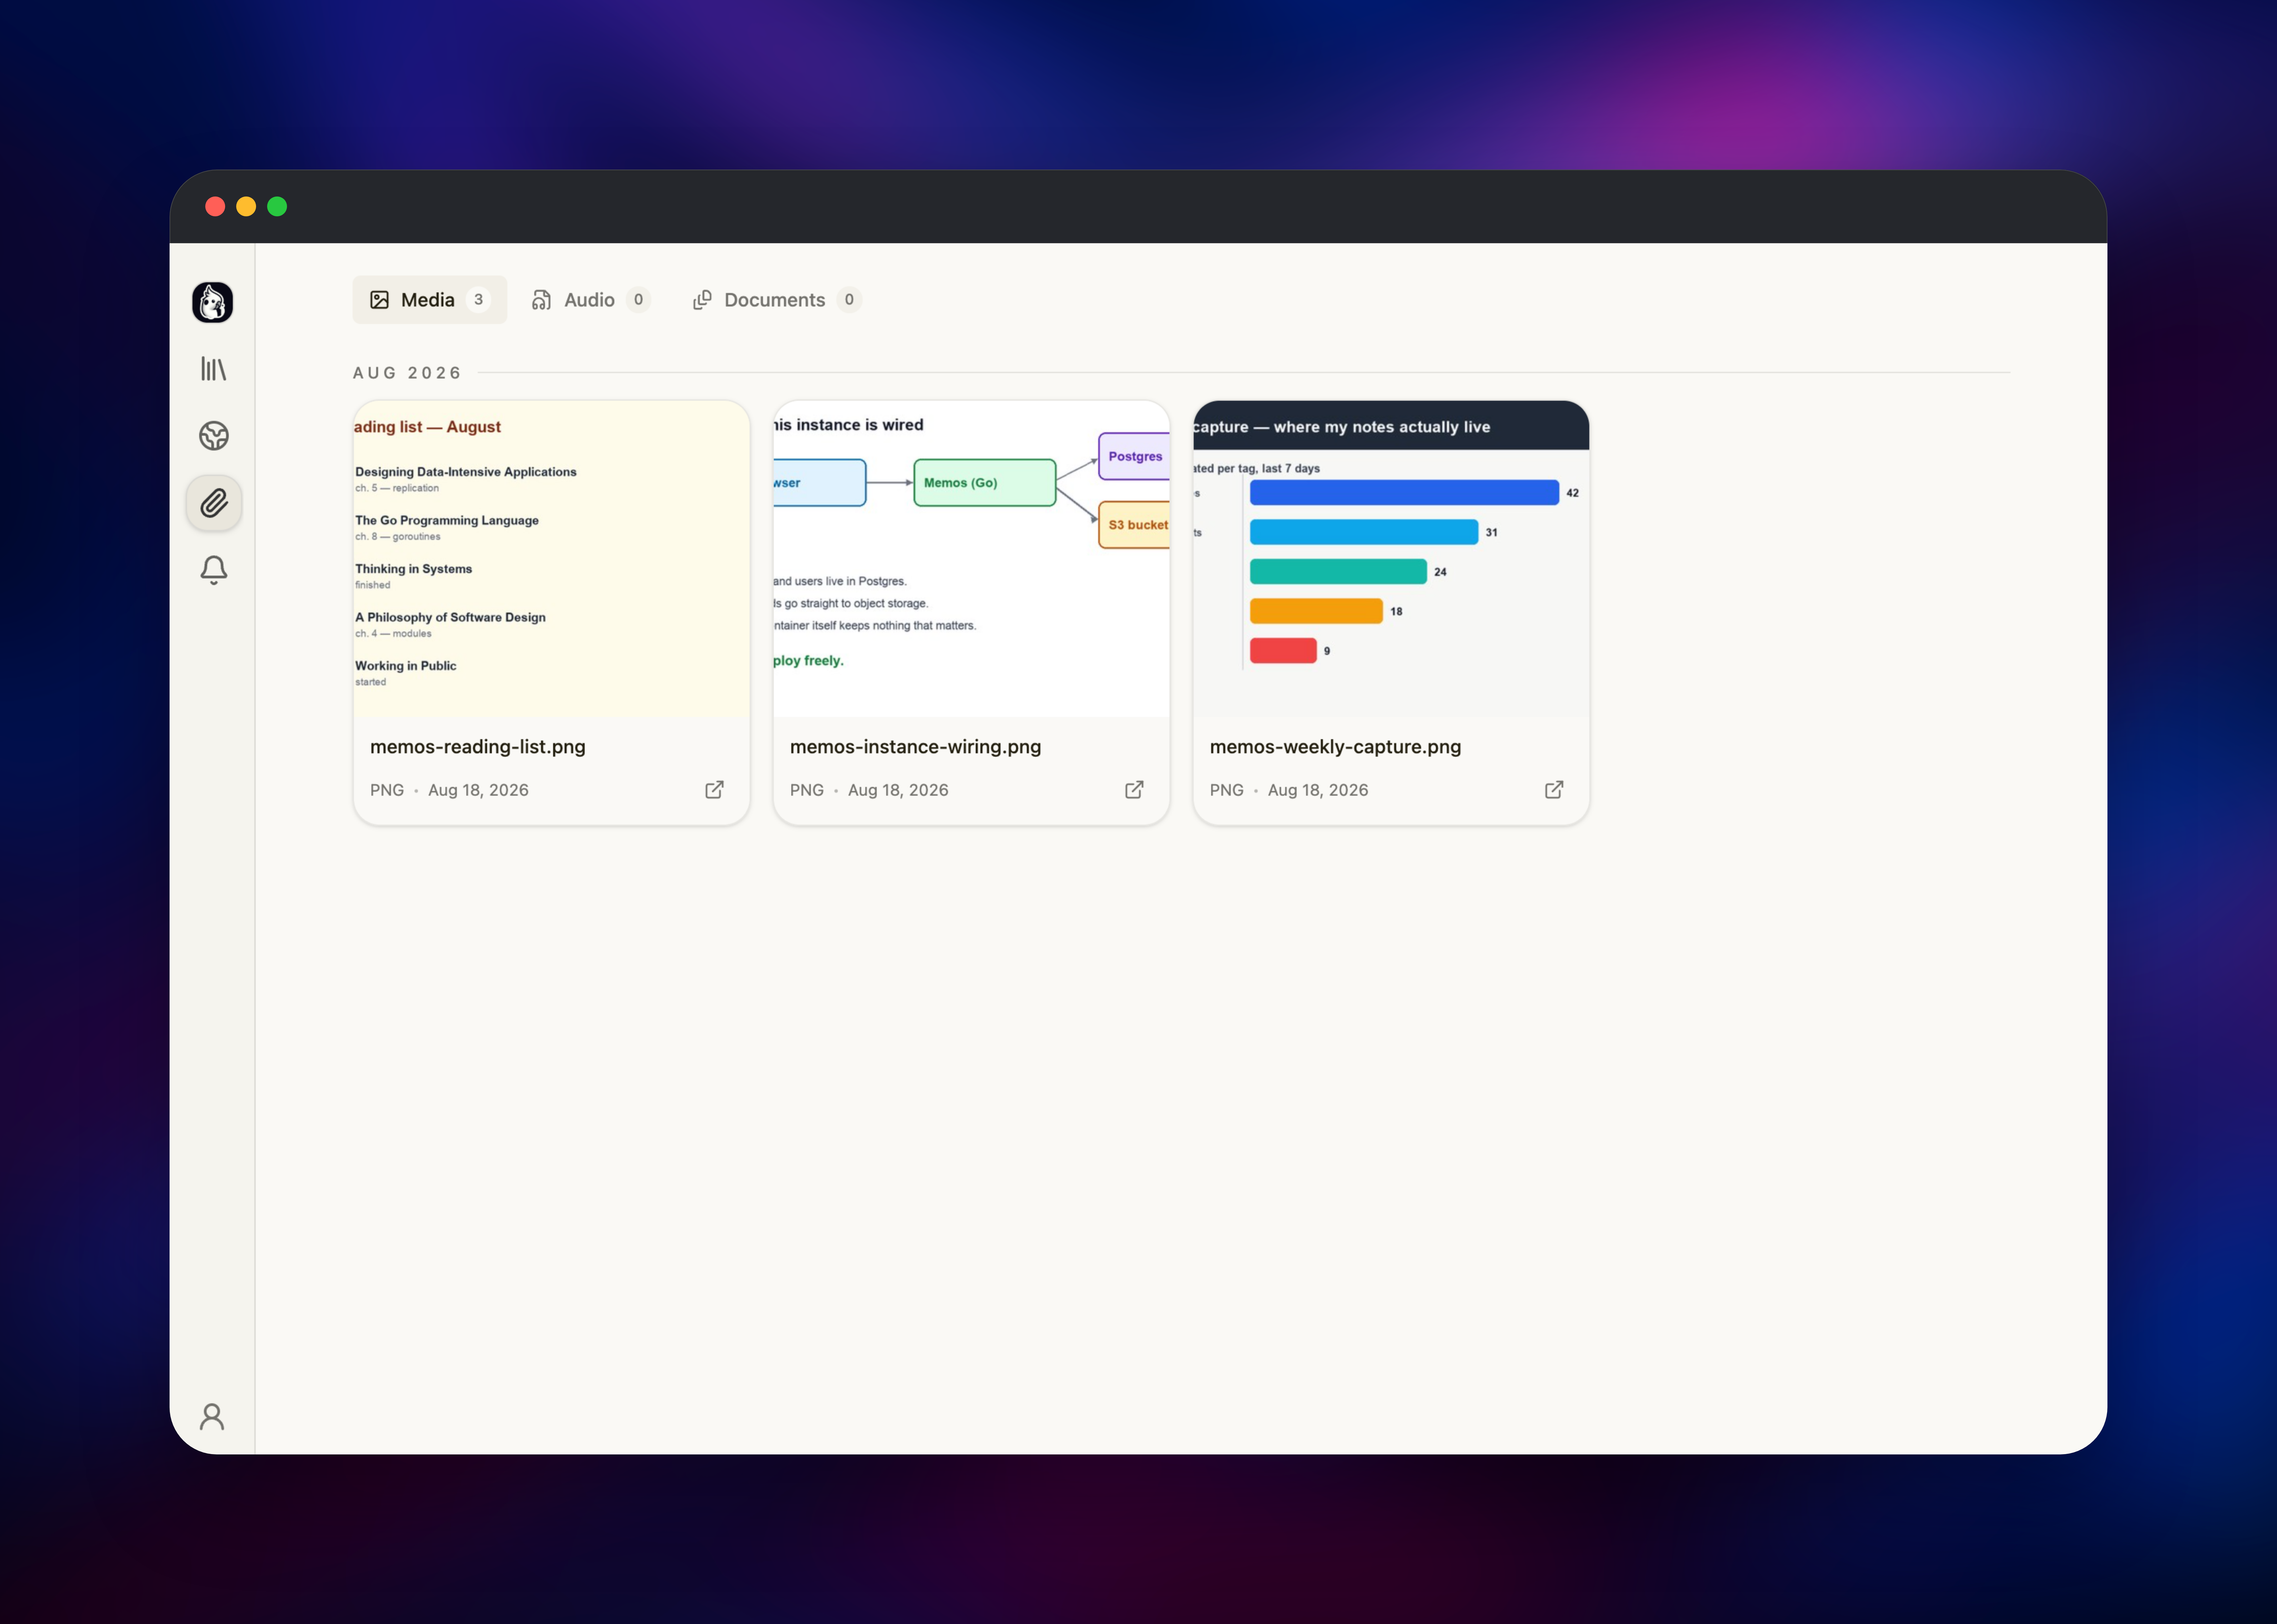Screen dimensions: 2277x1624
Task: Maximize the window with the green button
Action: 277,206
